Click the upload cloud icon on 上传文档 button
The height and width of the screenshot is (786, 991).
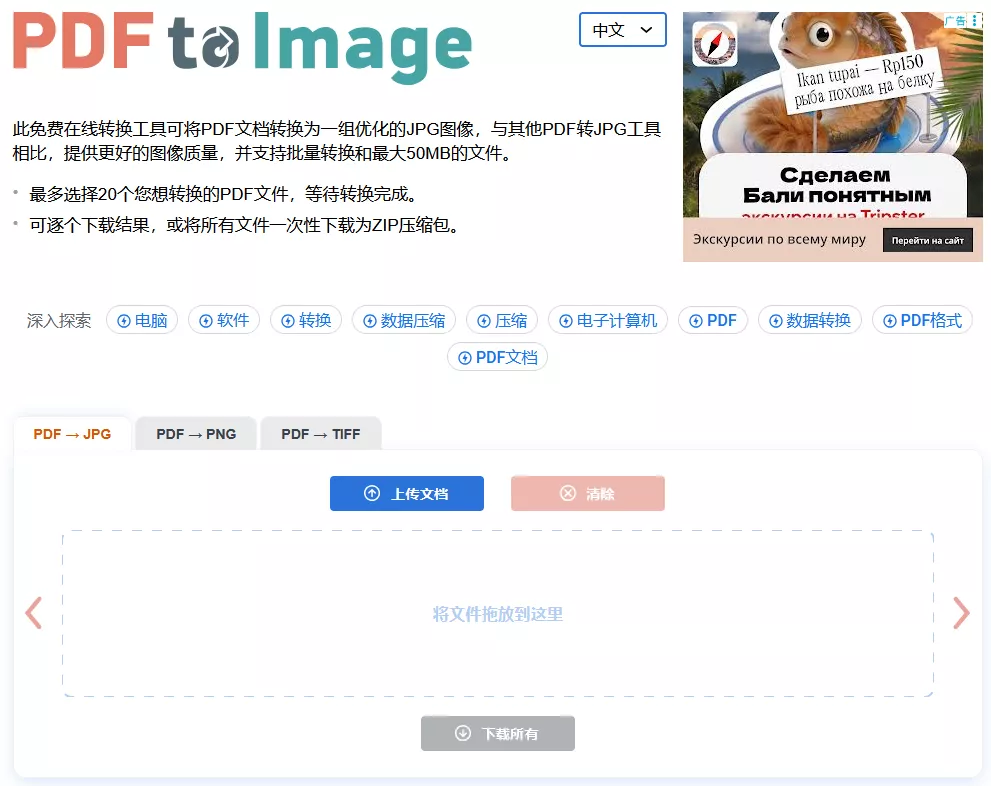tap(372, 493)
